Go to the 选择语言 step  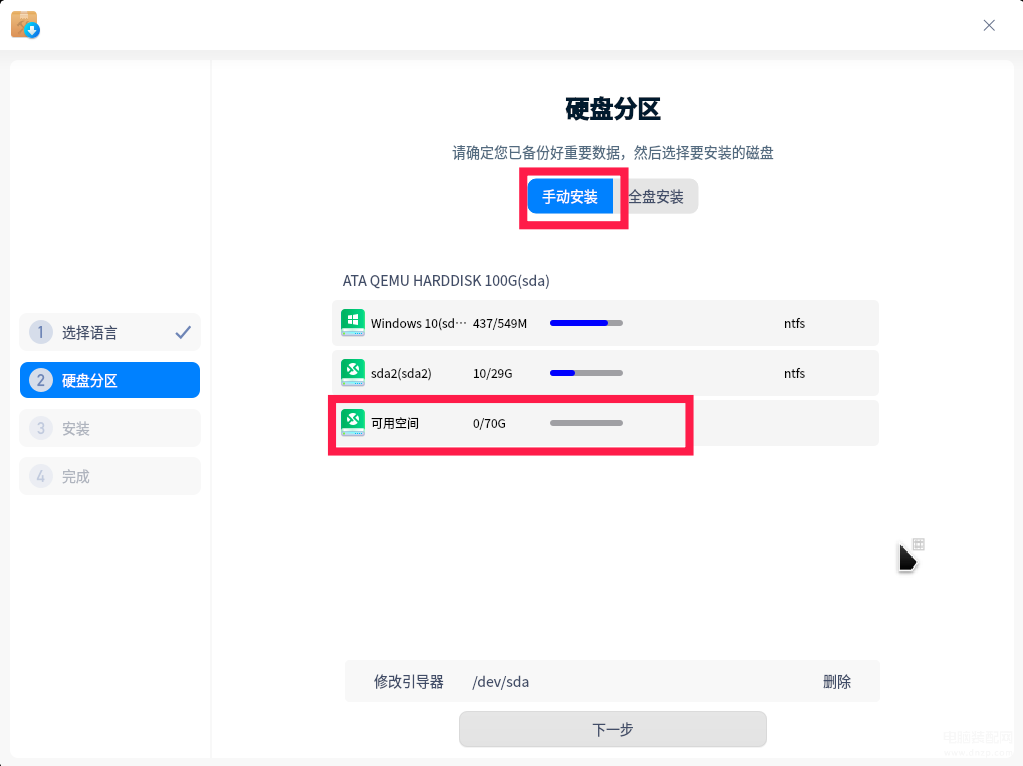point(110,332)
